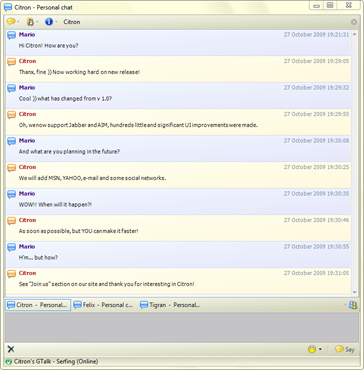This screenshot has width=364, height=370.
Task: Switch to Tigran - Personal chat tab
Action: click(170, 305)
